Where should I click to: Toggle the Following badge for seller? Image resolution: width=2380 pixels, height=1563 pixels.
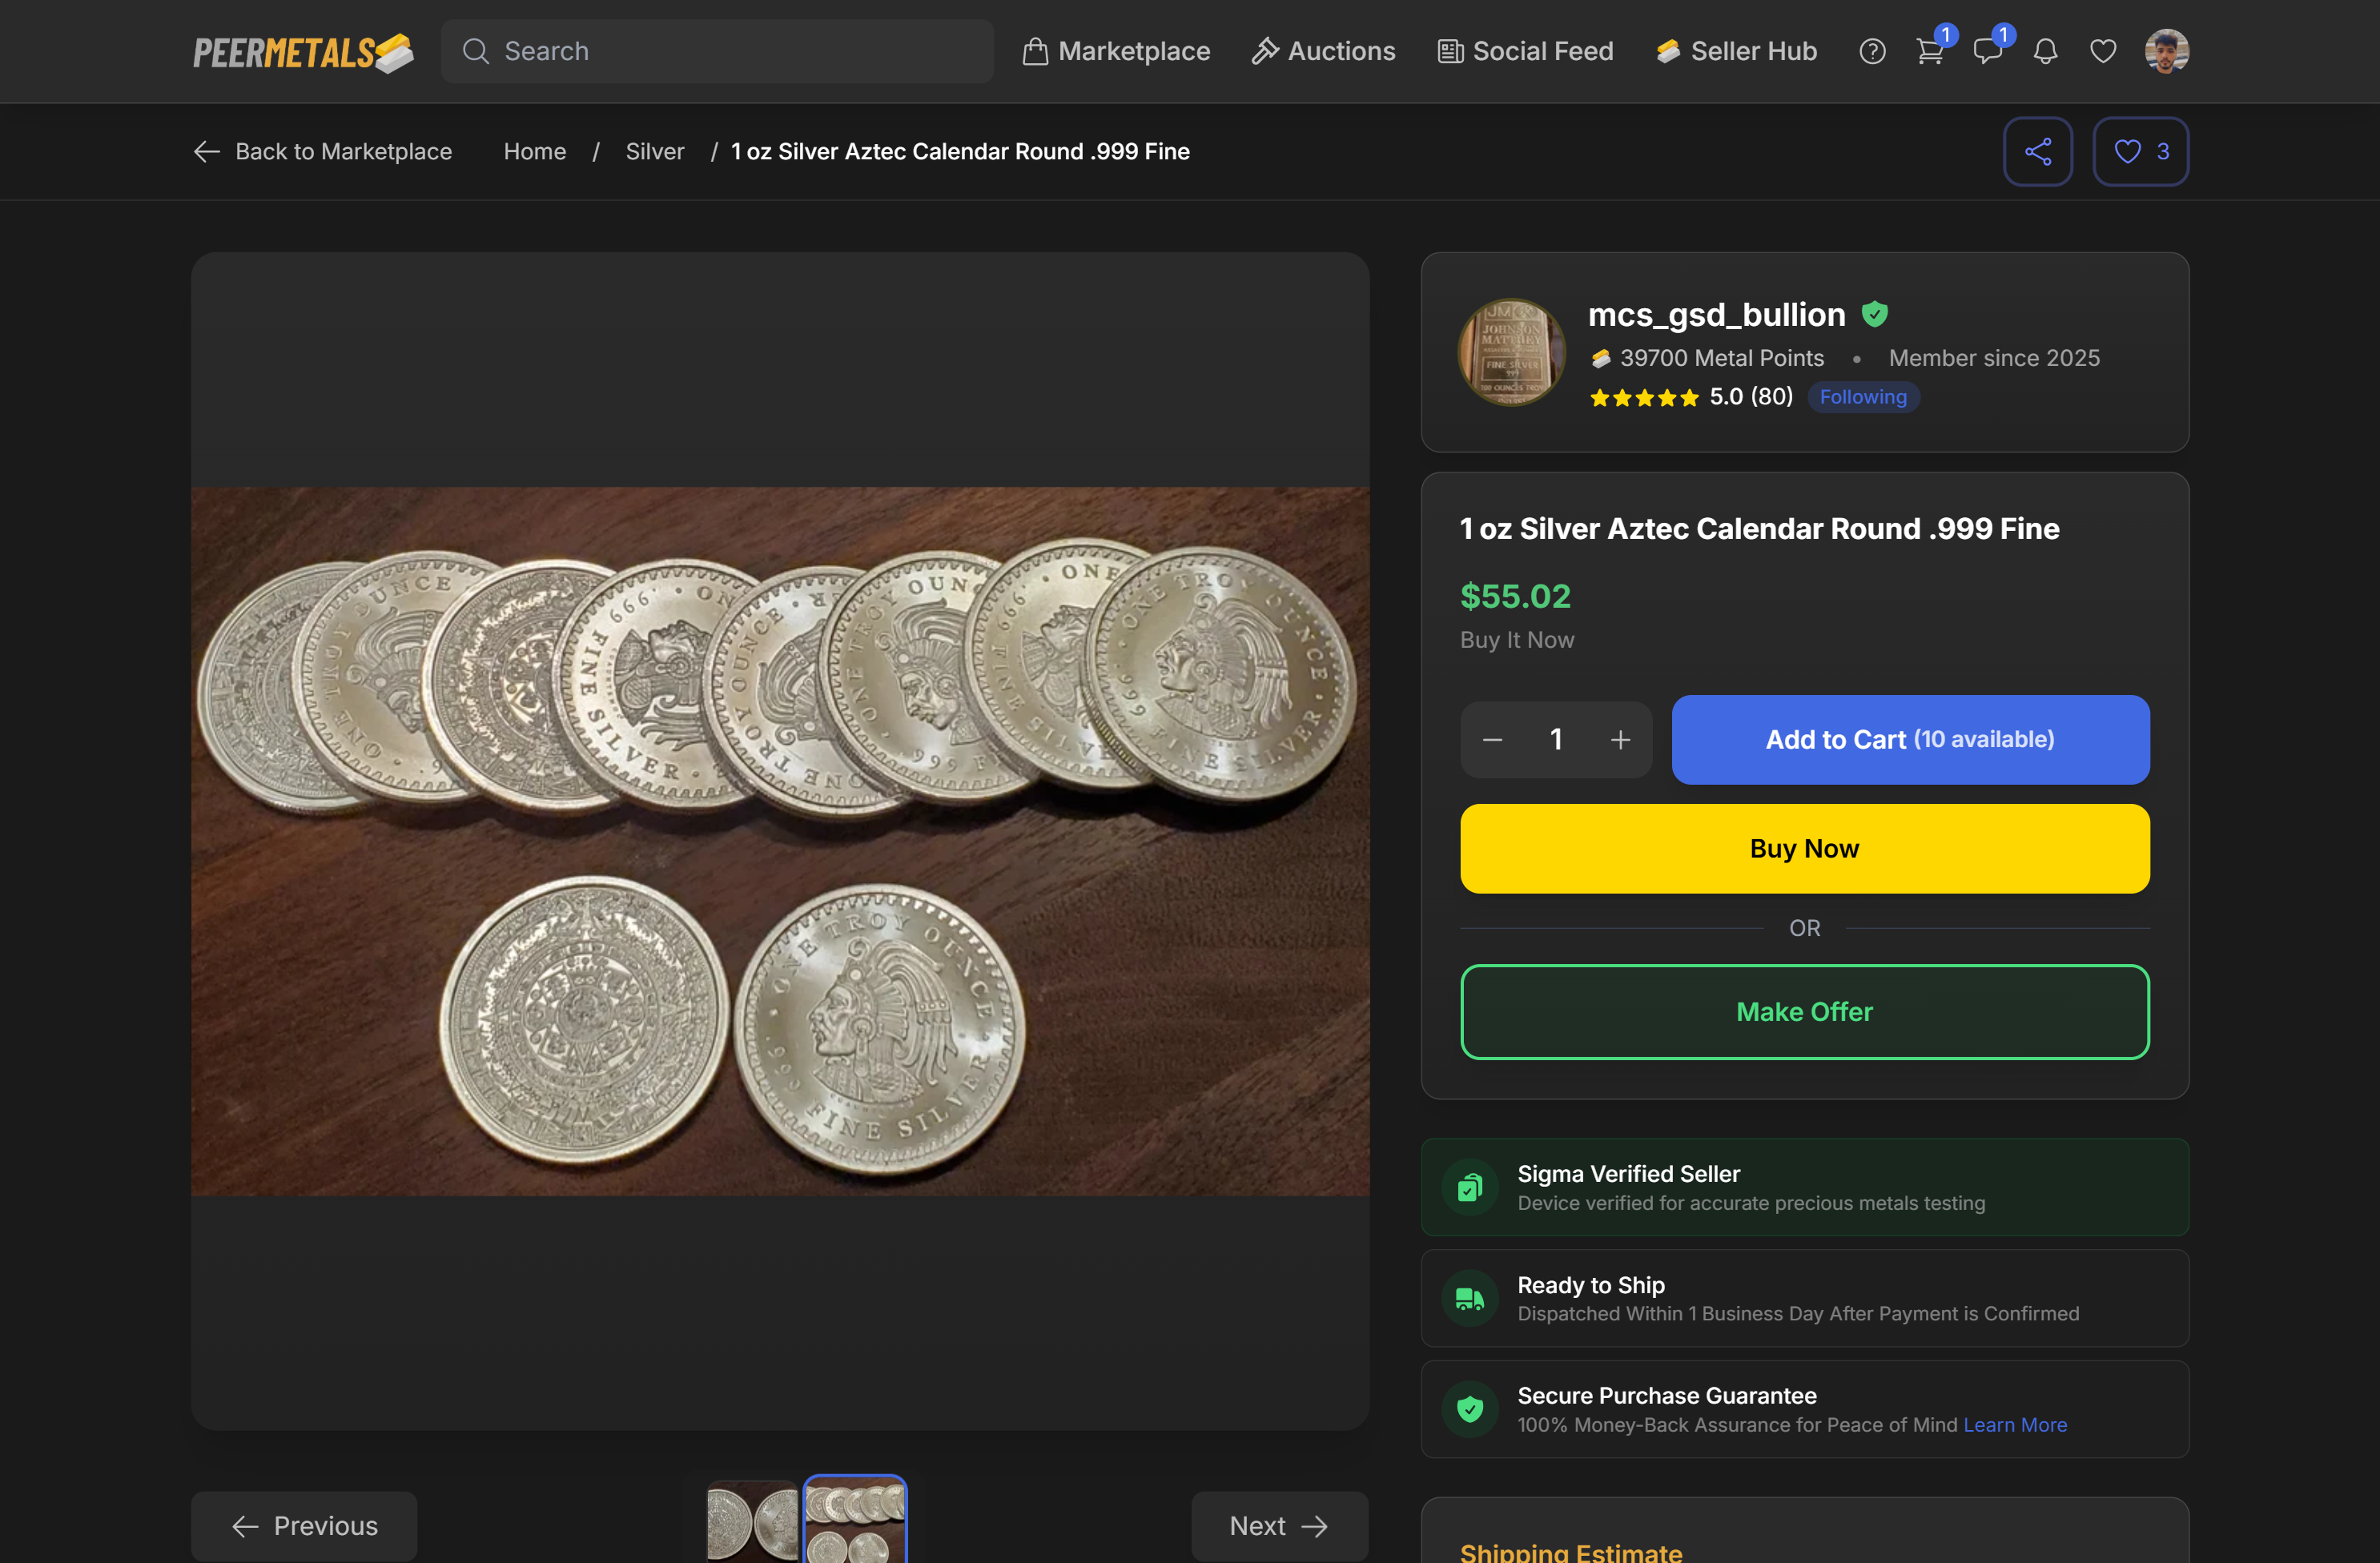click(x=1862, y=397)
